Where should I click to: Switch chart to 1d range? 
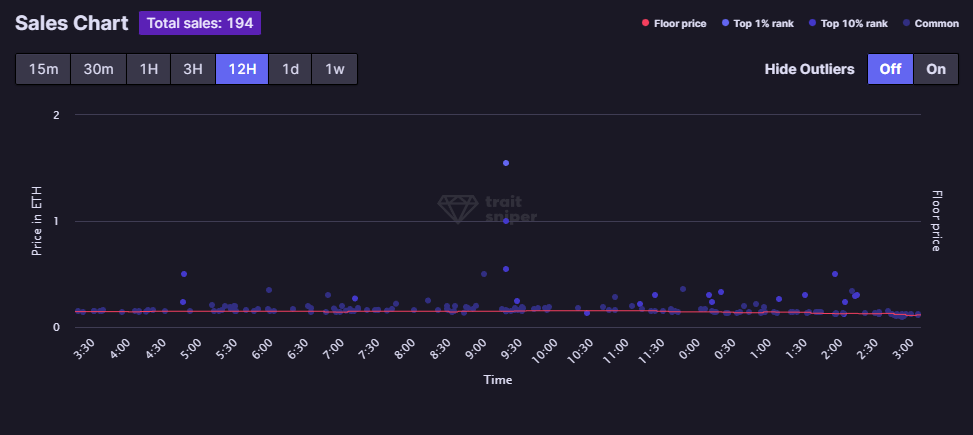(290, 69)
